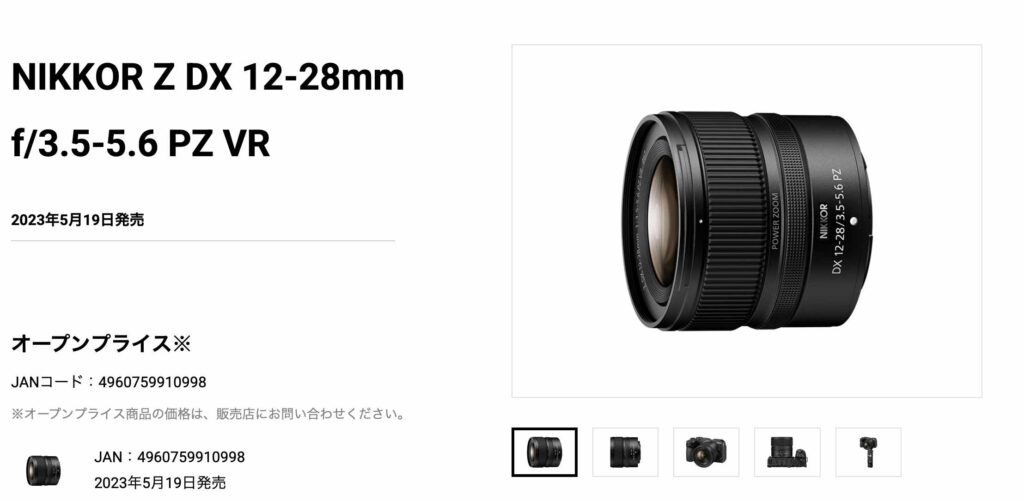
Task: Click the NIKKOR Z DX 12-28mm title
Action: [208, 78]
